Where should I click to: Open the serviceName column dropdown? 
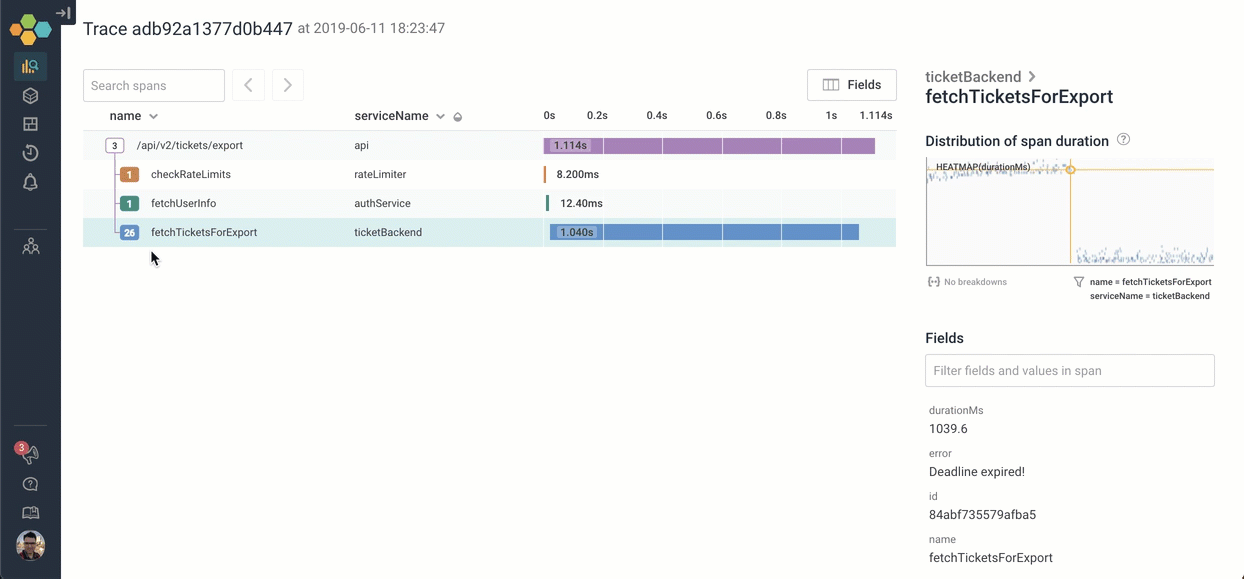[440, 117]
